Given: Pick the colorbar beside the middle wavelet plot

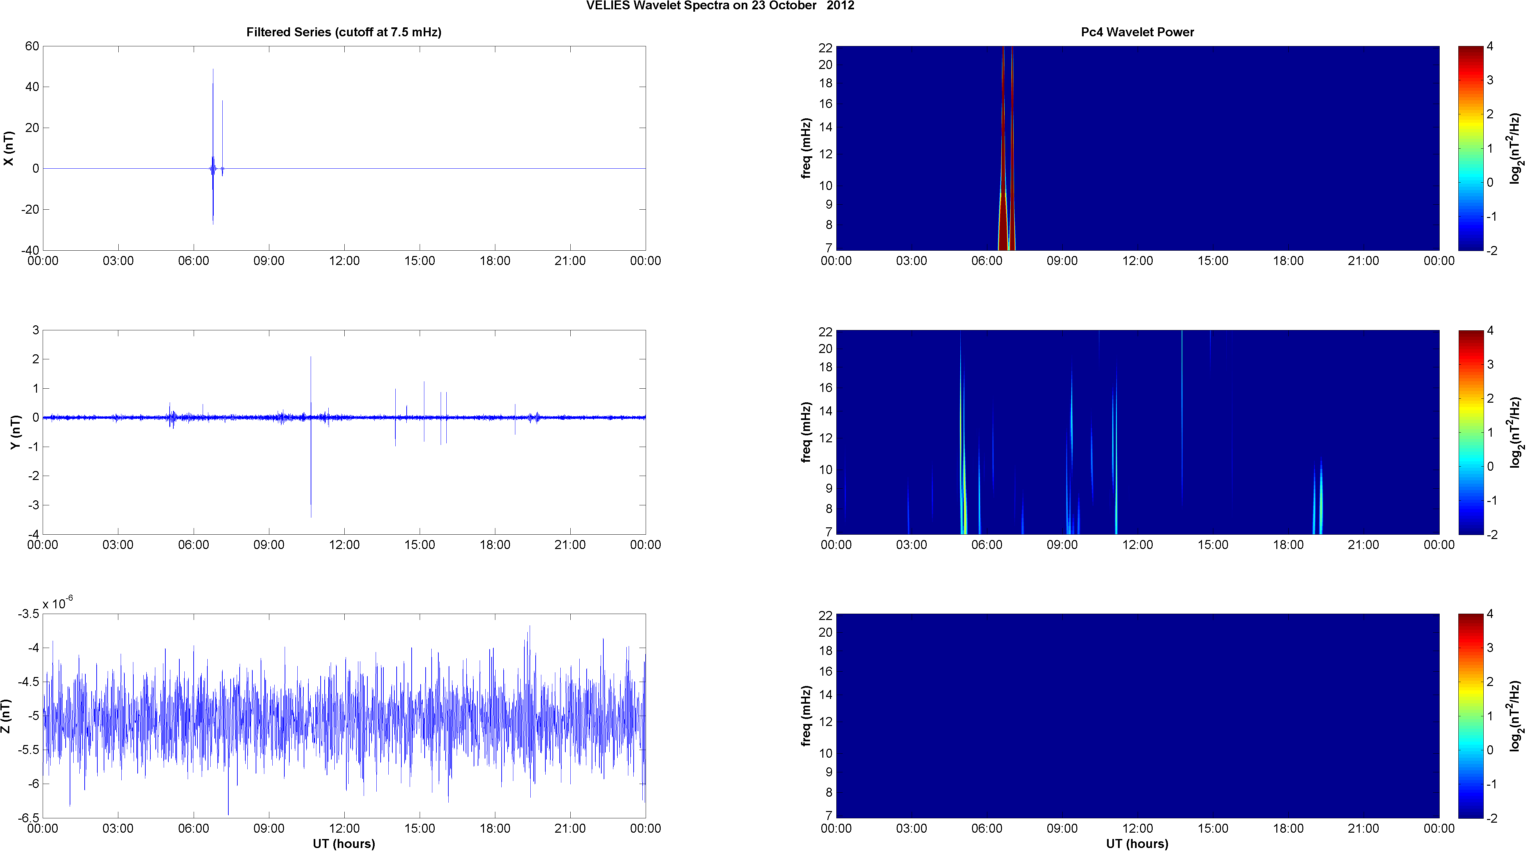Looking at the screenshot, I should pos(1469,432).
